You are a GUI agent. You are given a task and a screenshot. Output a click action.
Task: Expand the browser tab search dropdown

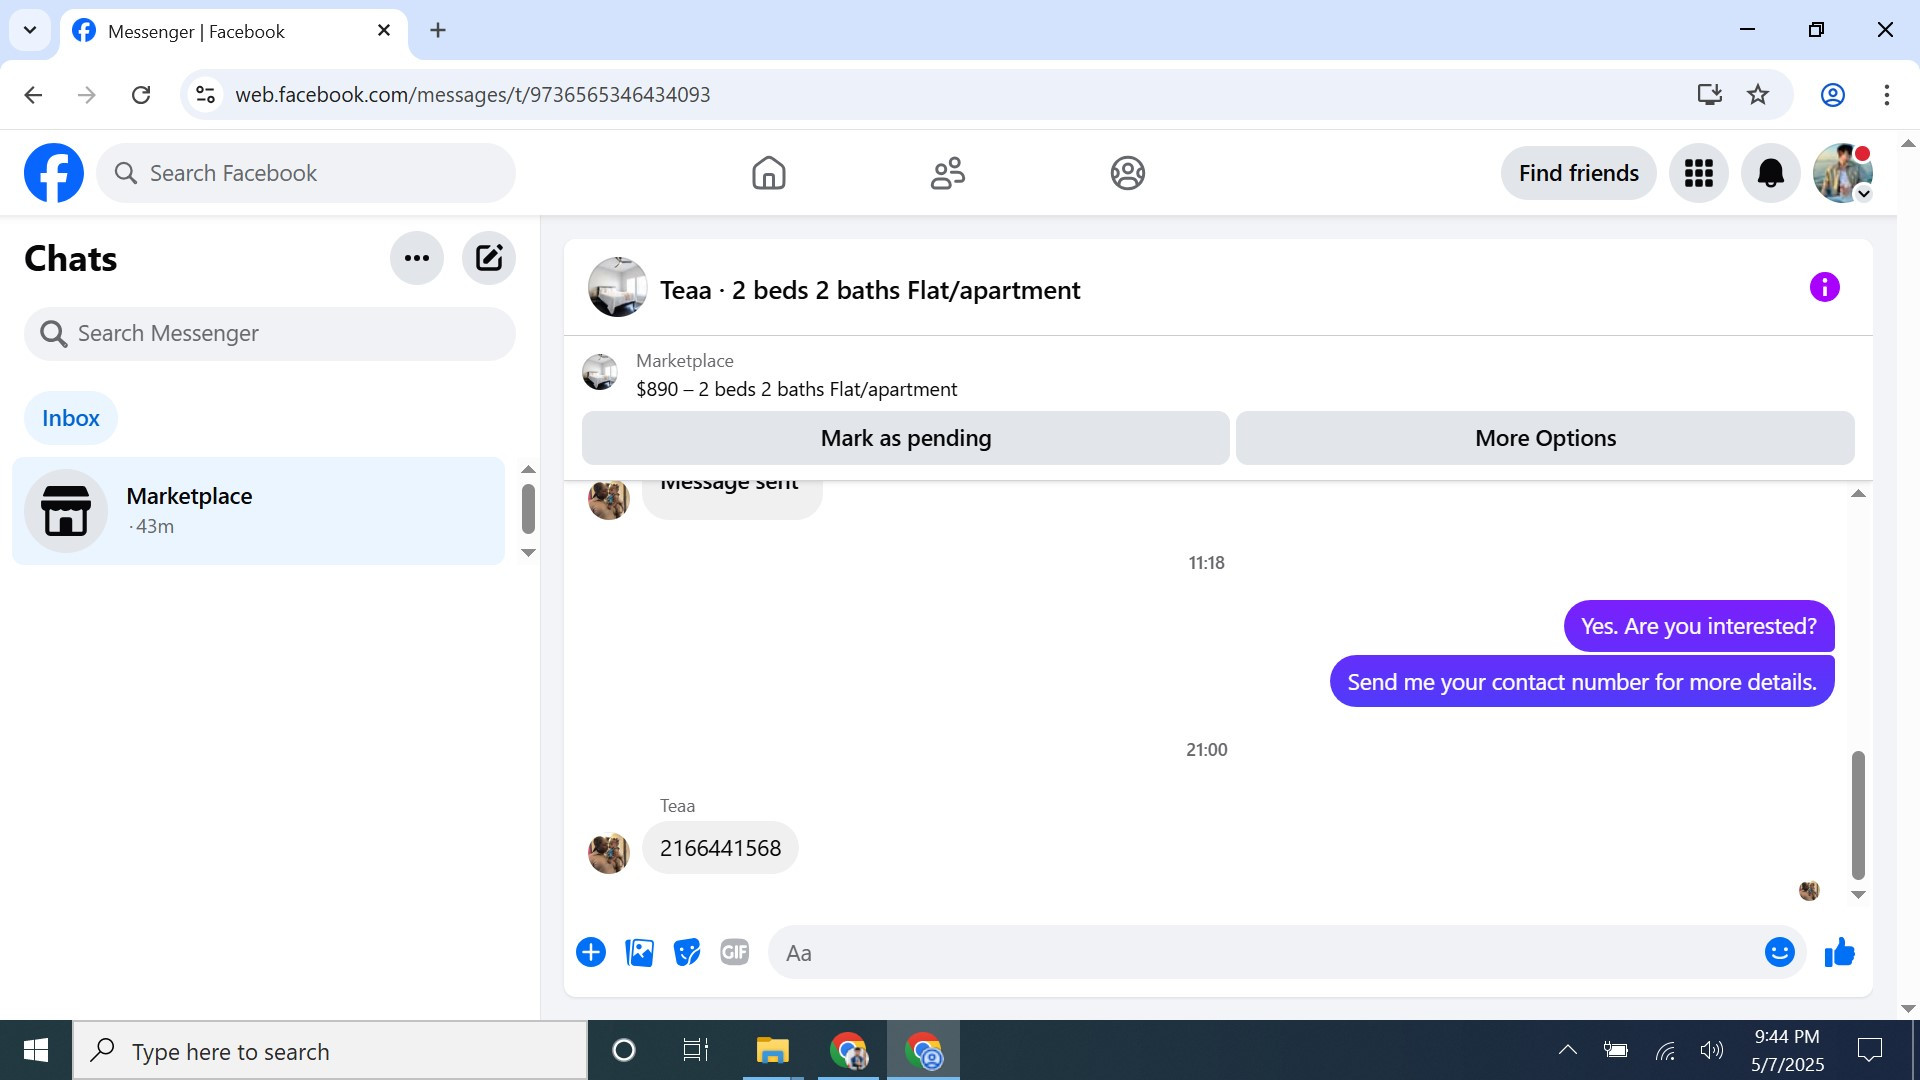pos(30,30)
